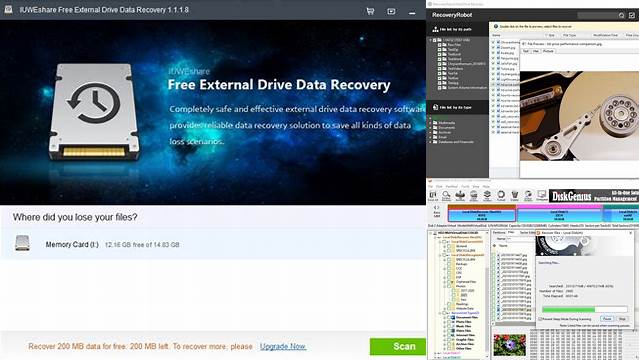Click the file list by type icon in RecoveryRobot

[435, 107]
